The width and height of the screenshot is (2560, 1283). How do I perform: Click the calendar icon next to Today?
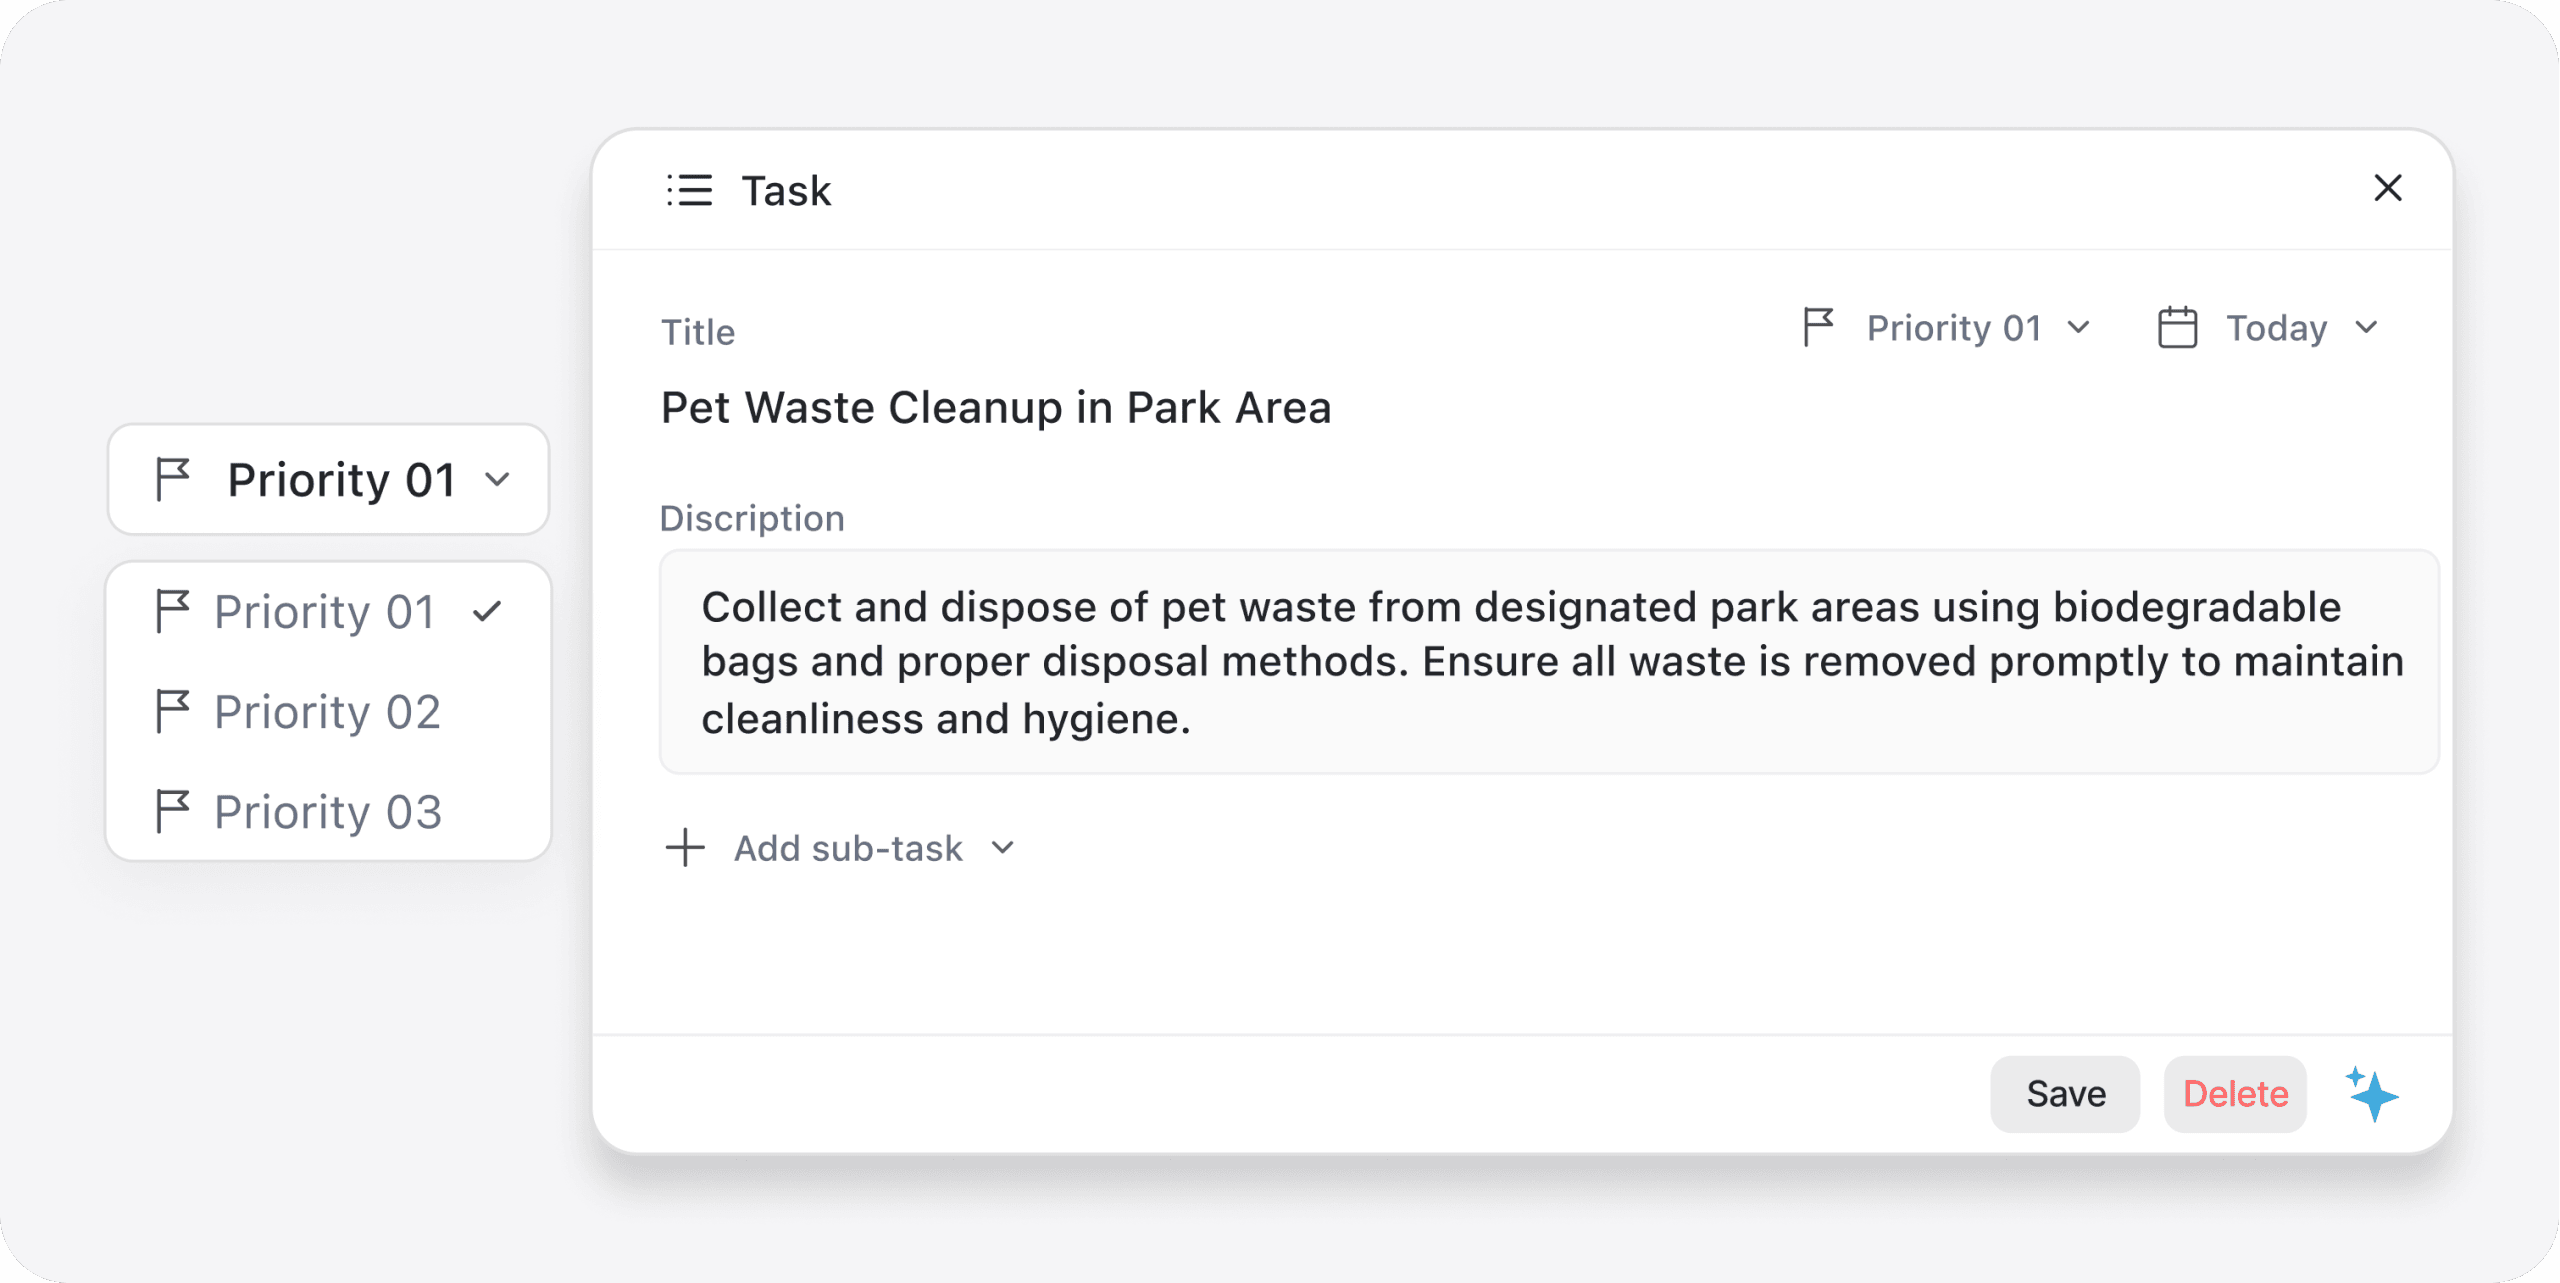(2177, 327)
